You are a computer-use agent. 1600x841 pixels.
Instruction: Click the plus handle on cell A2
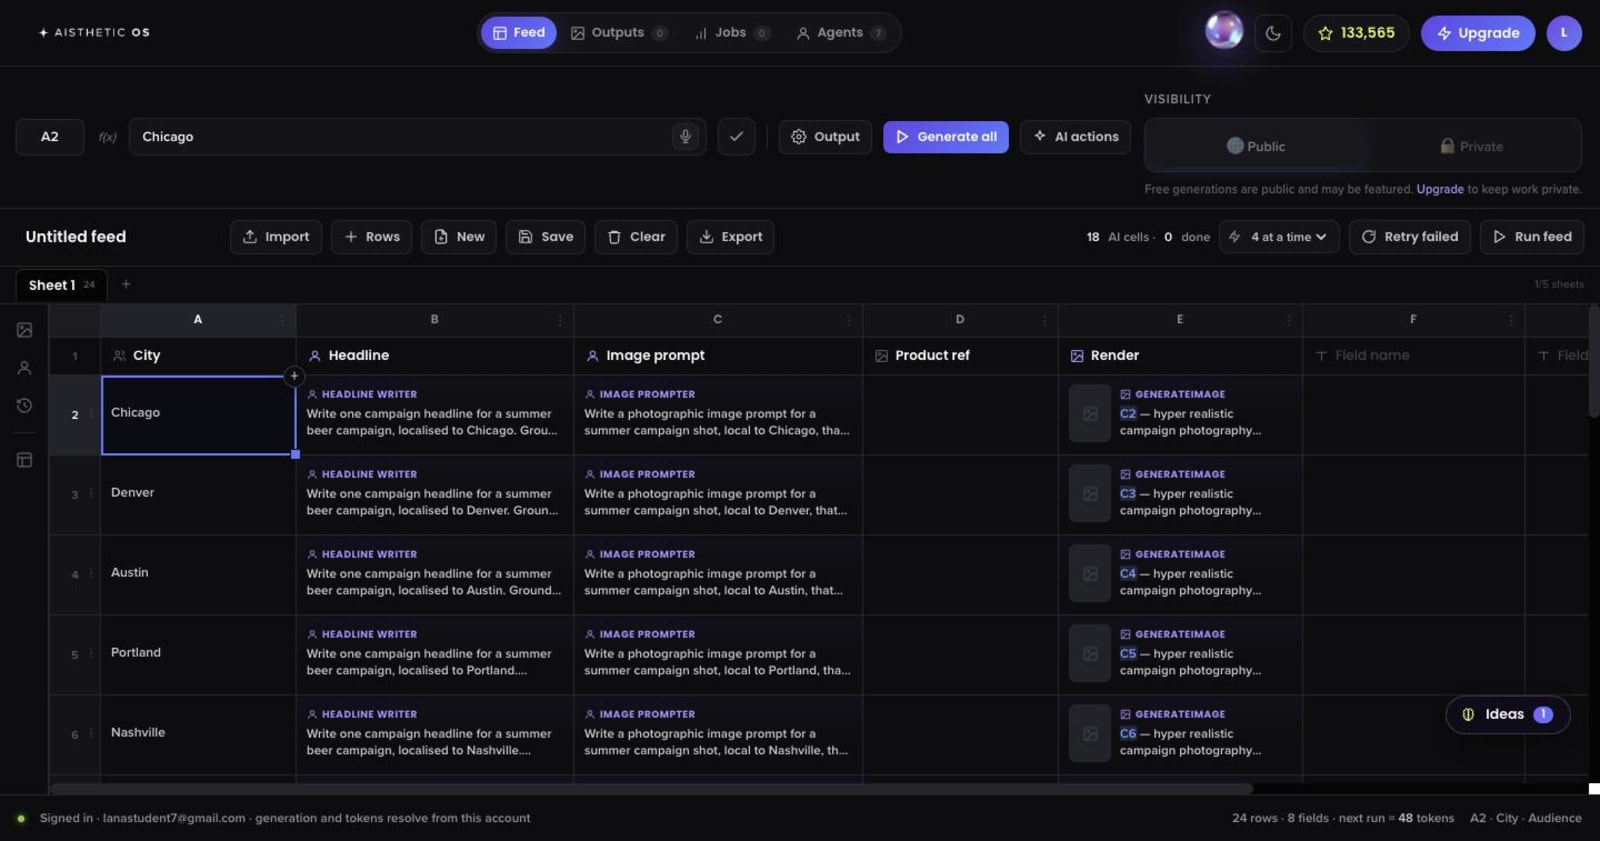(294, 376)
